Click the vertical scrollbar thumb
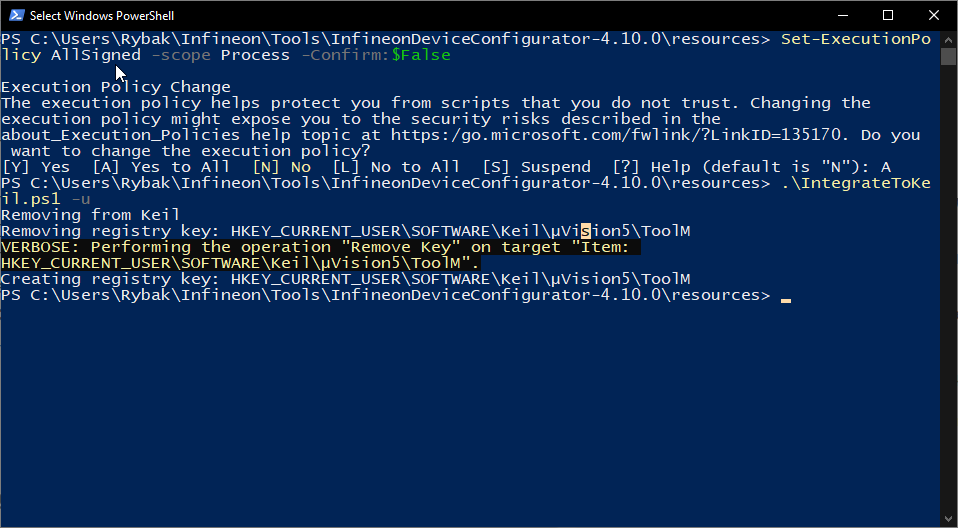Viewport: 958px width, 528px height. pyautogui.click(x=948, y=56)
